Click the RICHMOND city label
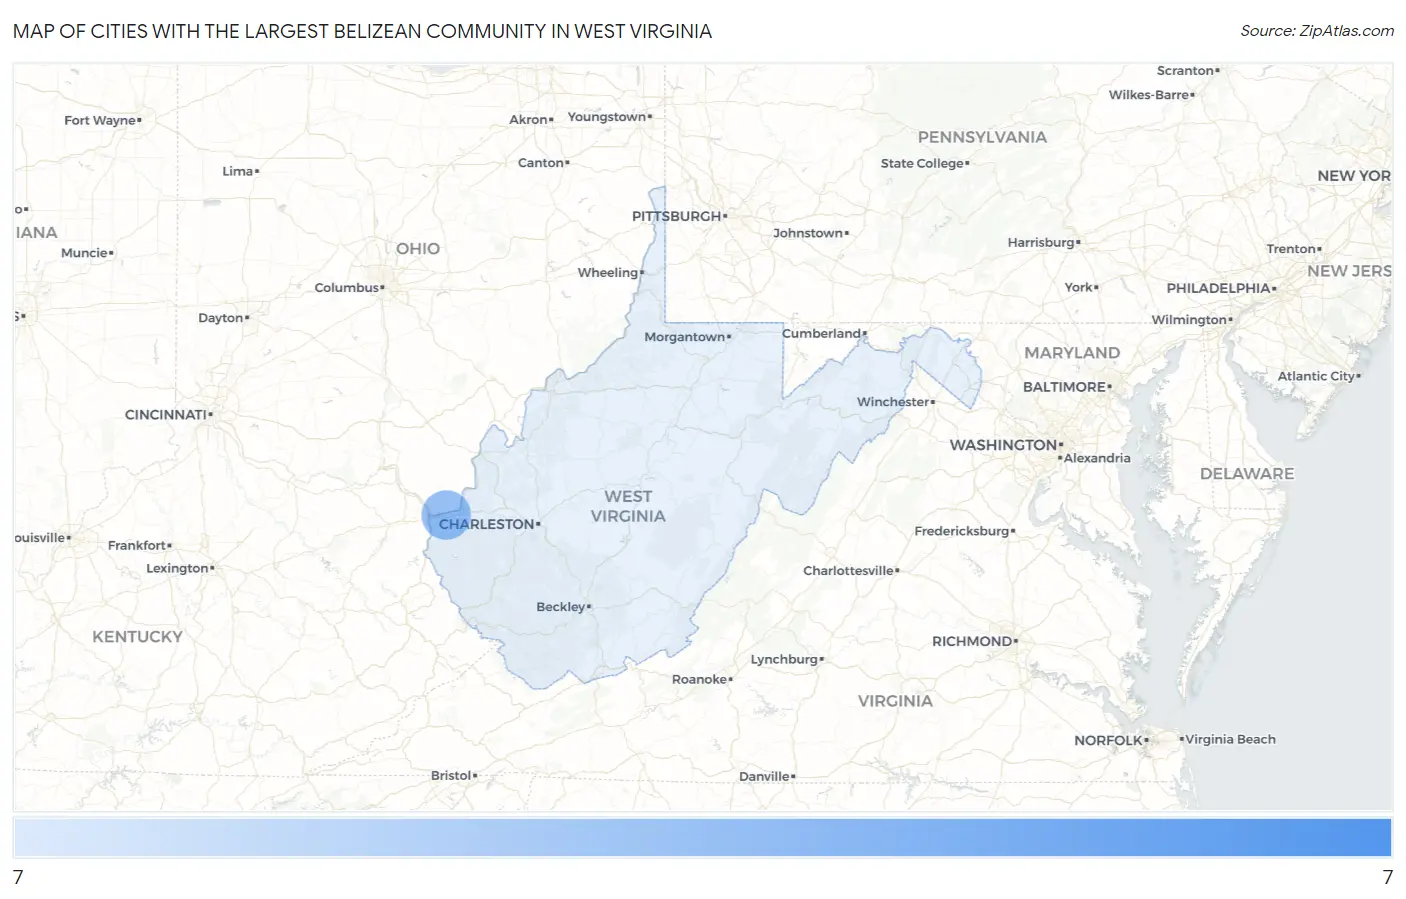 [972, 641]
